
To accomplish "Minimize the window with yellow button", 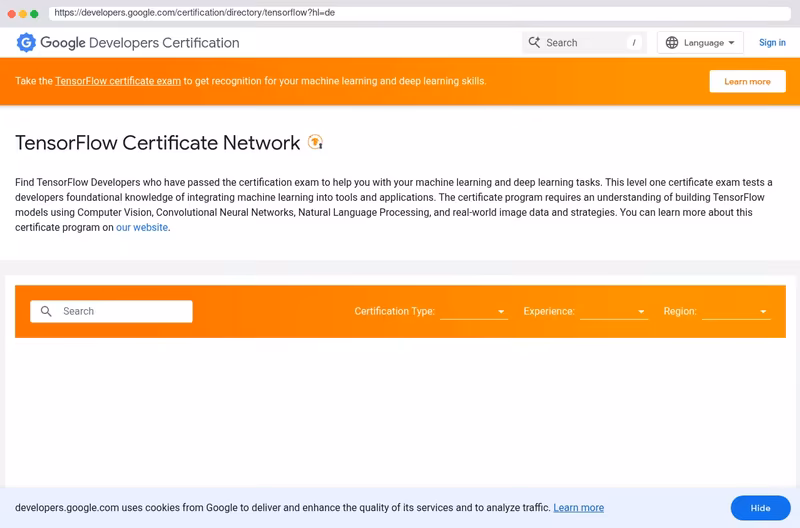I will pyautogui.click(x=23, y=14).
